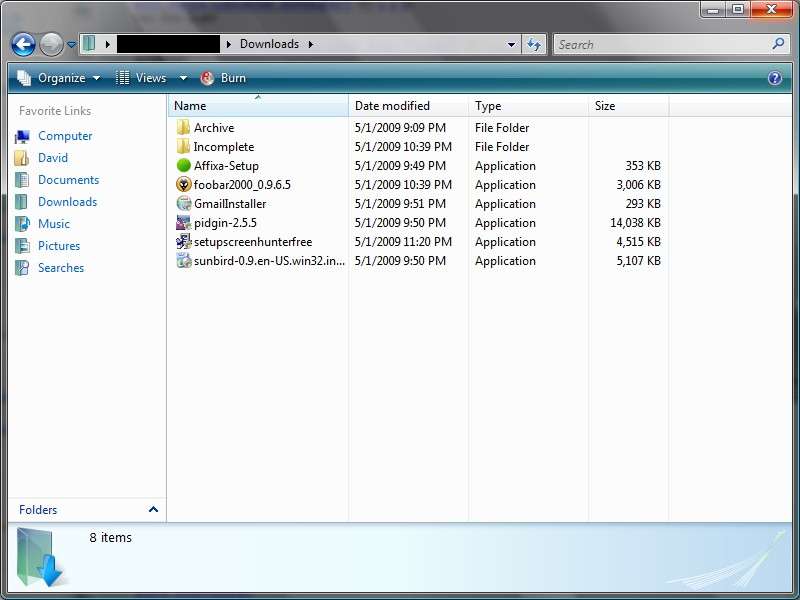800x600 pixels.
Task: Expand the Folders pane chevron
Action: (x=153, y=509)
